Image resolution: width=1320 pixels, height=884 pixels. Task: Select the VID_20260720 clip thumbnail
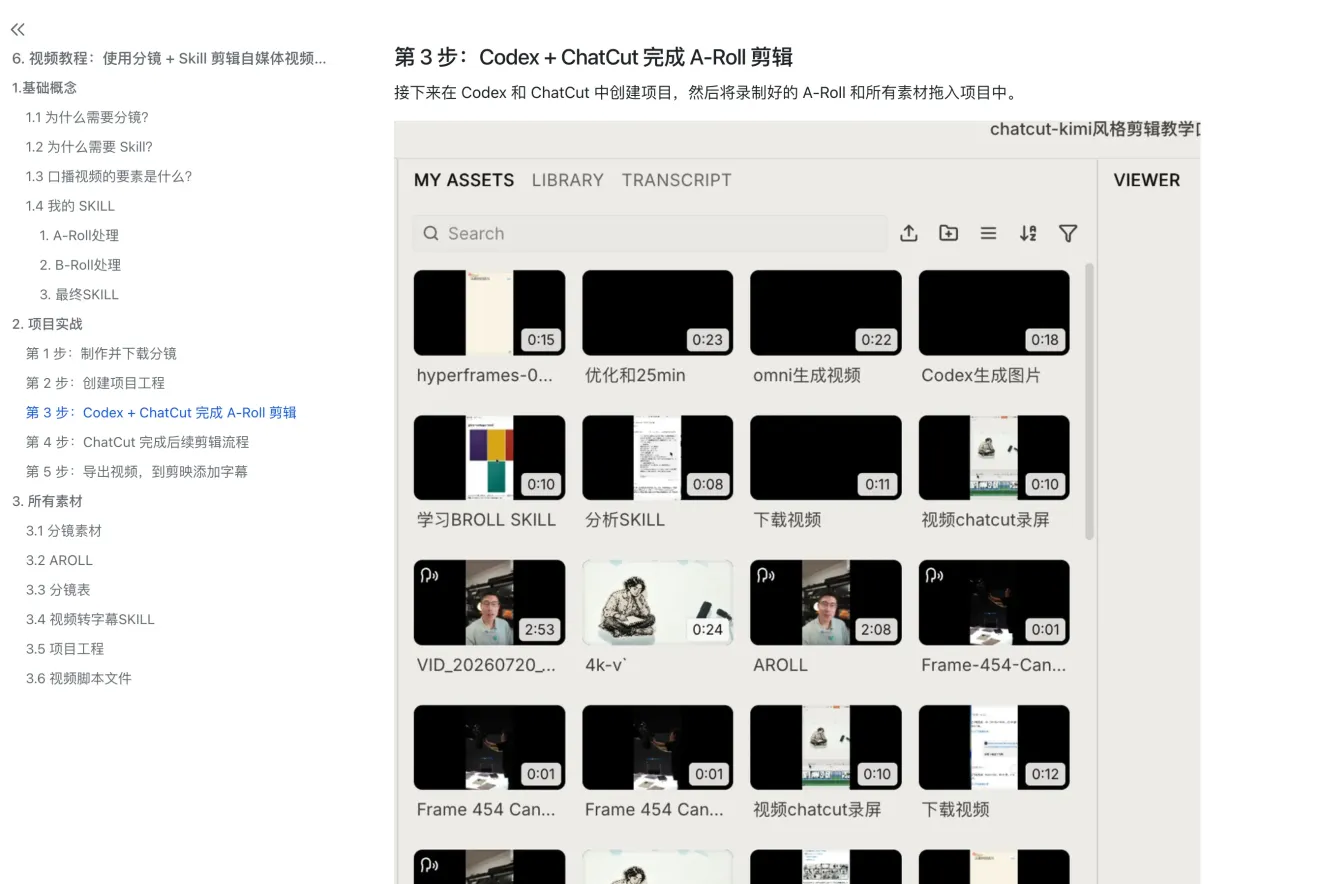click(489, 602)
